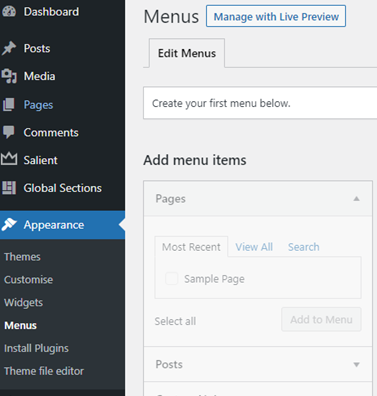Click the Appearance paintbrush icon
The width and height of the screenshot is (377, 396).
click(9, 225)
